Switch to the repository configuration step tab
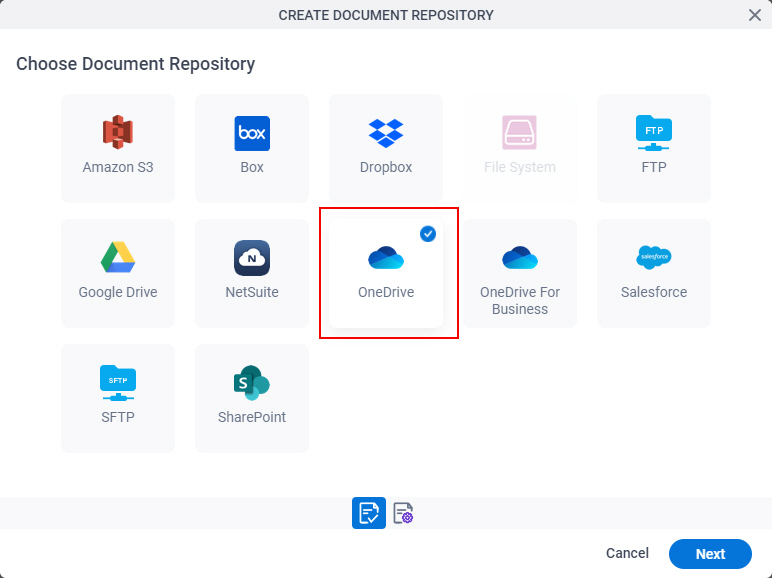This screenshot has height=578, width=772. [x=403, y=513]
